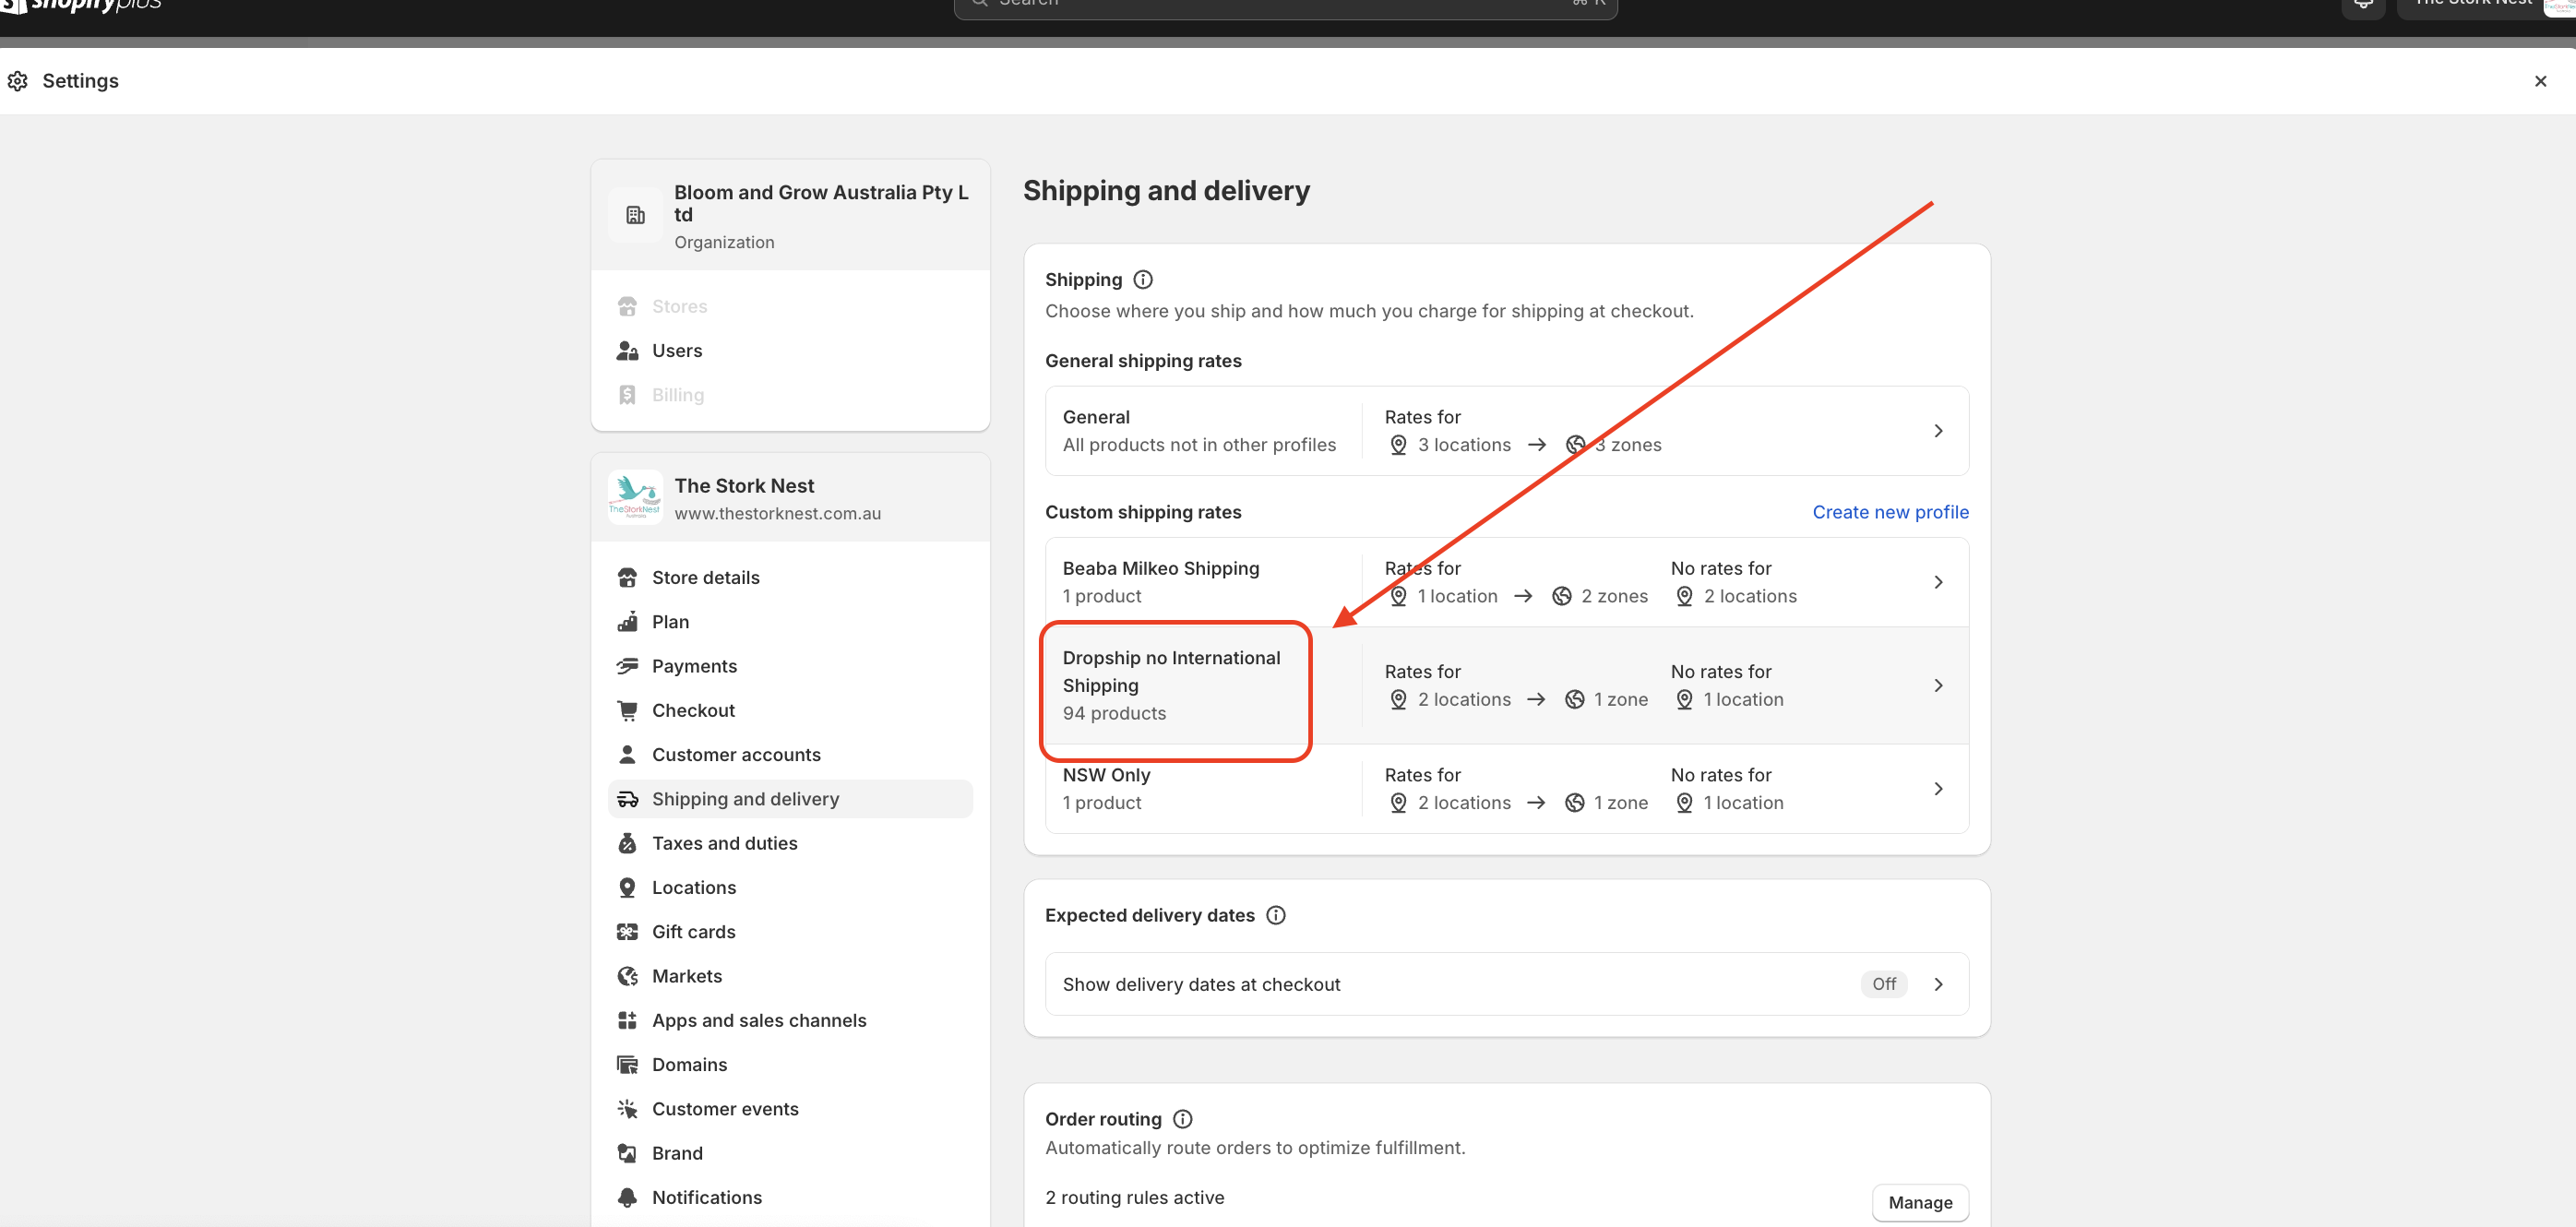2576x1227 pixels.
Task: Click the Gift cards icon
Action: pos(627,932)
